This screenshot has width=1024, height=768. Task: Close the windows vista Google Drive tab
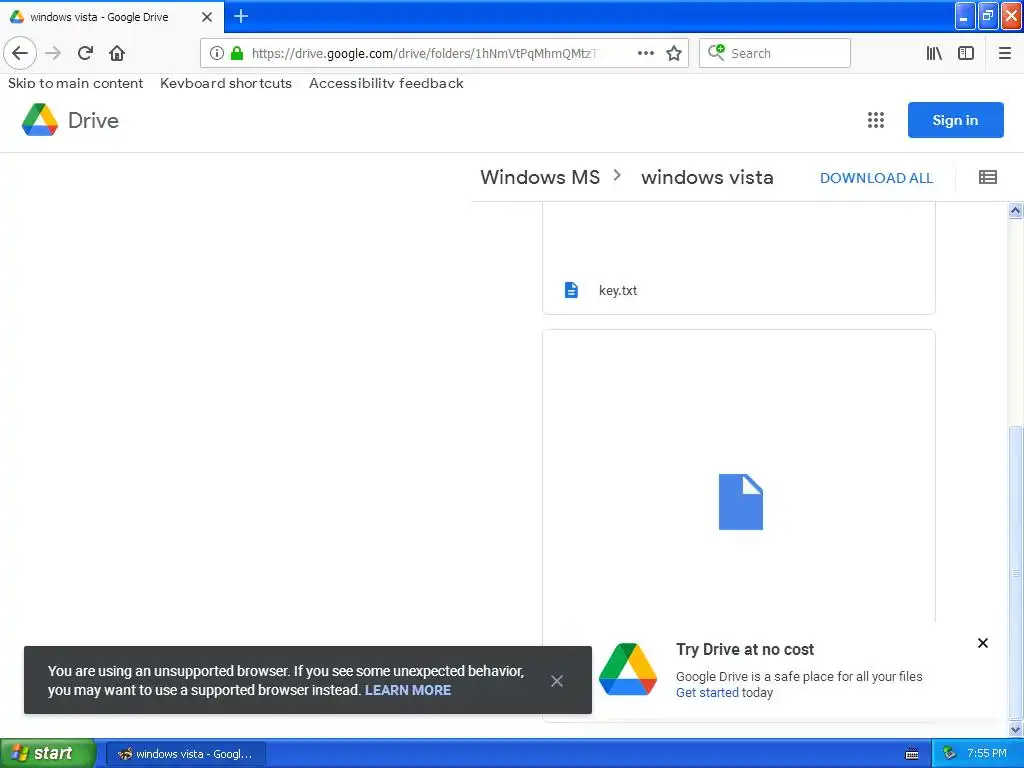[x=206, y=17]
